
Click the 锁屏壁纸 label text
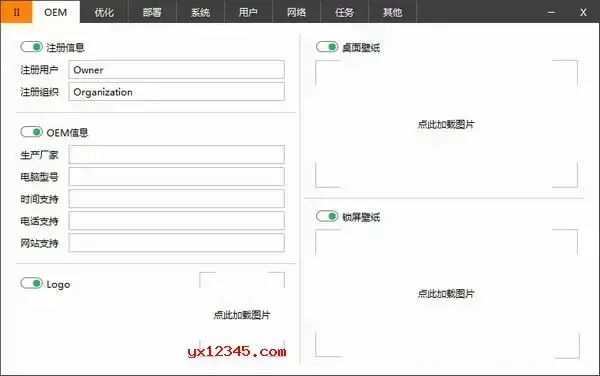click(361, 217)
